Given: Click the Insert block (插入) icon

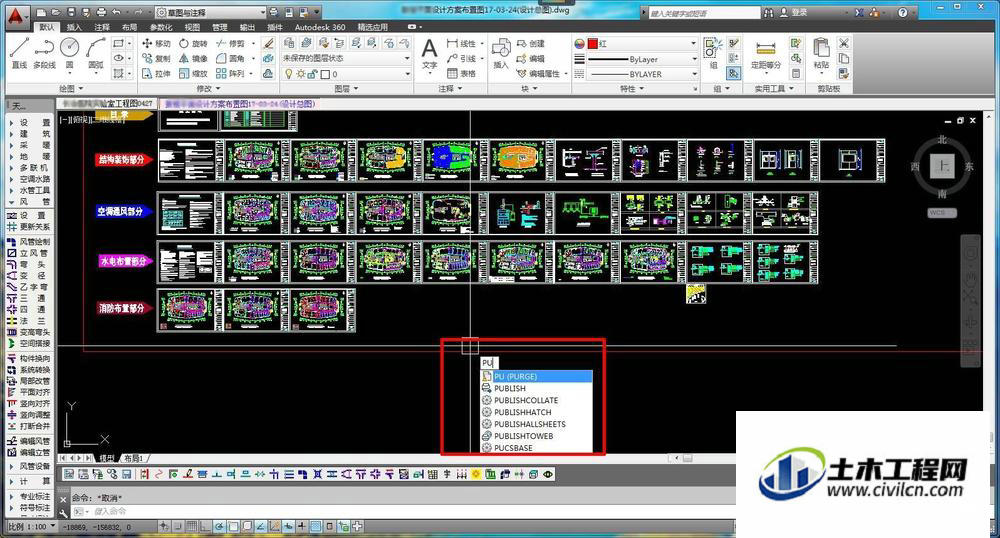Looking at the screenshot, I should click(501, 54).
